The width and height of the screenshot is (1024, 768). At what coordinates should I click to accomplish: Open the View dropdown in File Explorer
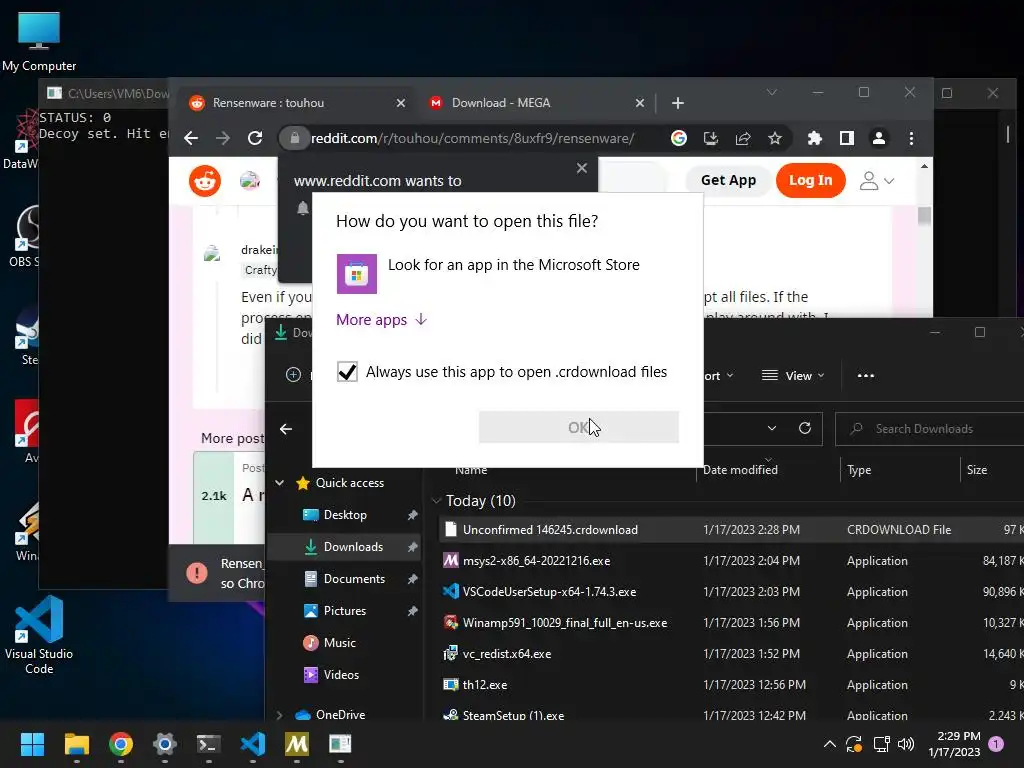point(793,376)
